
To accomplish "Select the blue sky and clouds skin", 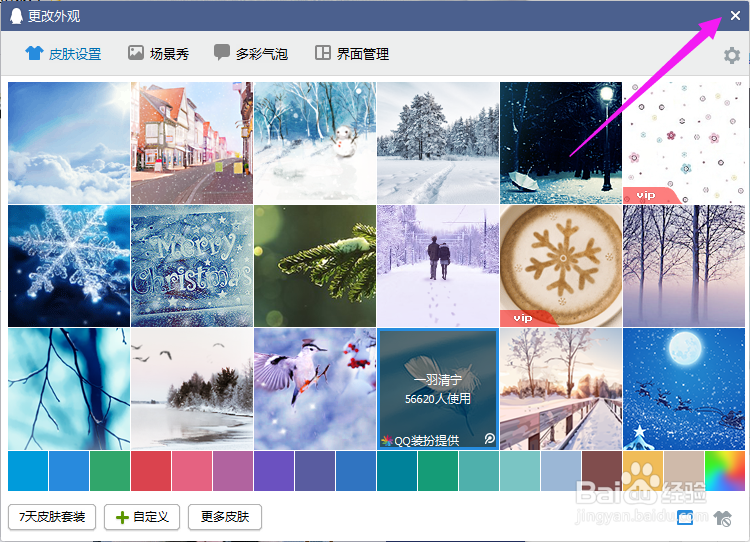I will [69, 143].
